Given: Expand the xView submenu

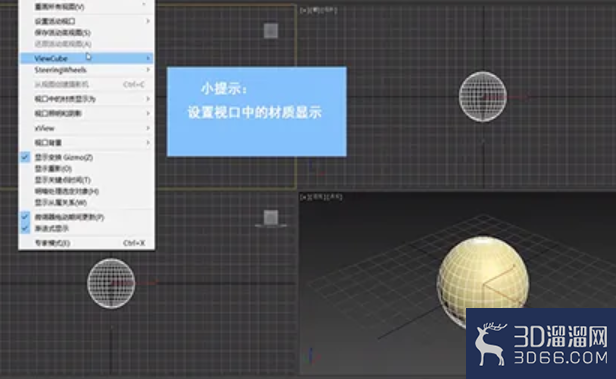Looking at the screenshot, I should click(x=86, y=128).
